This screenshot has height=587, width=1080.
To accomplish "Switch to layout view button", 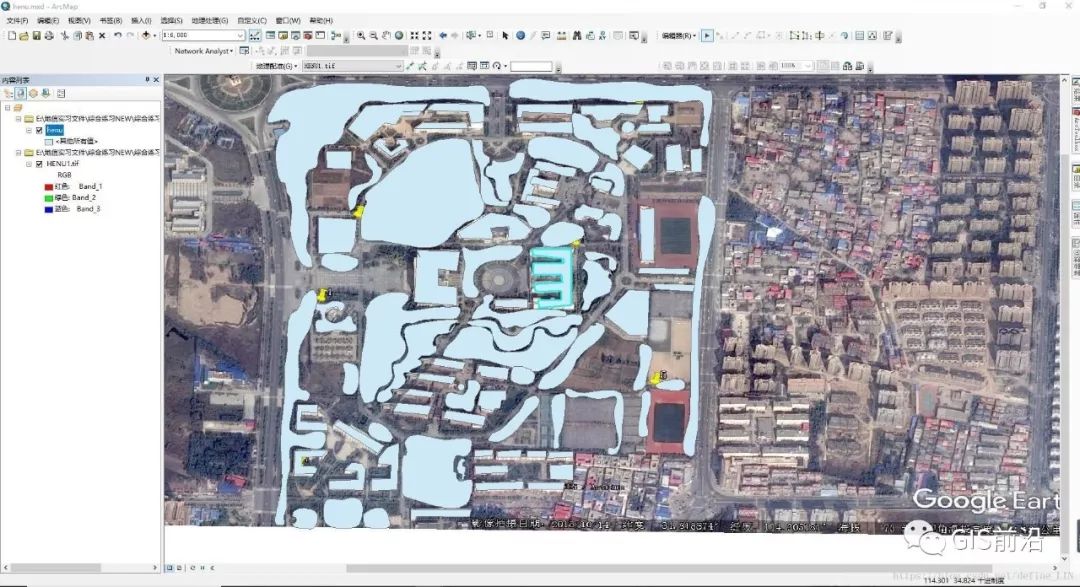I will pos(180,568).
